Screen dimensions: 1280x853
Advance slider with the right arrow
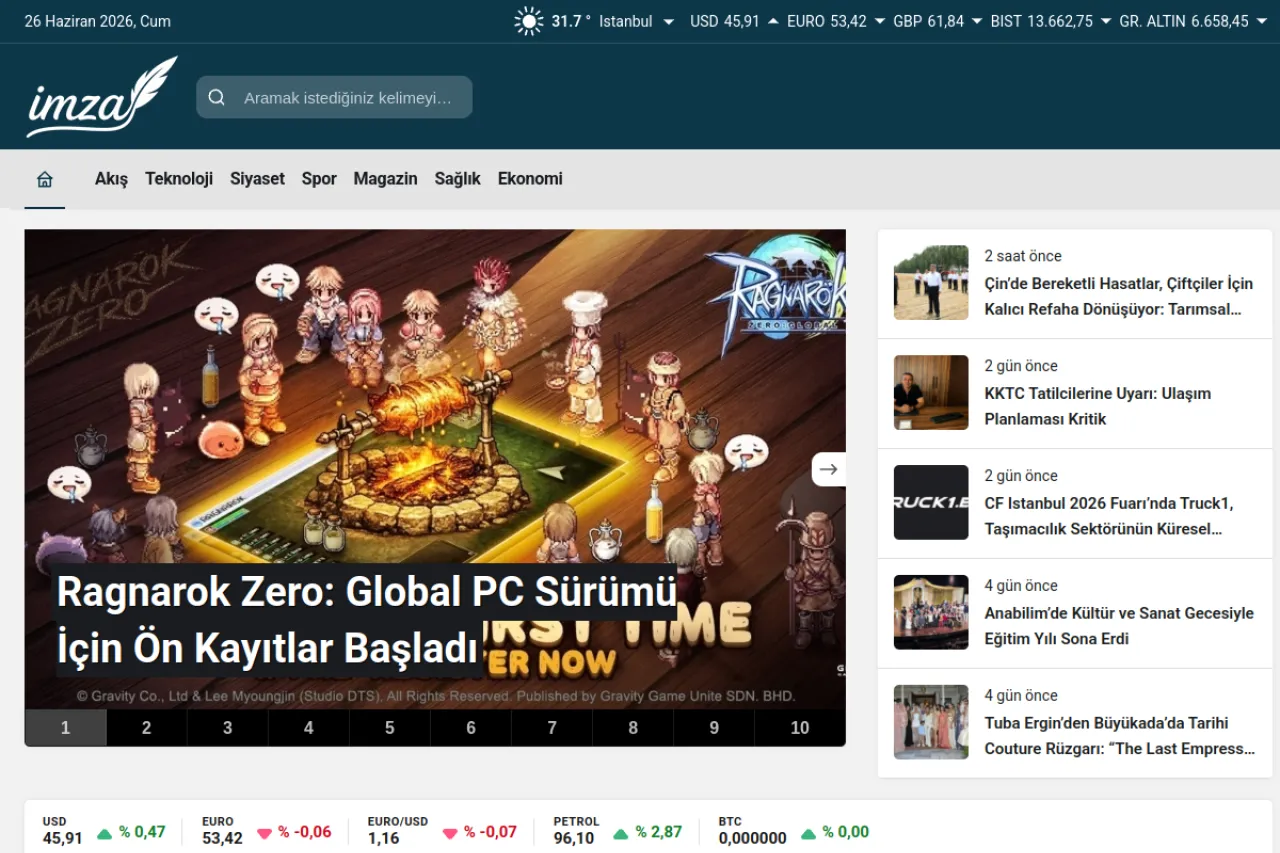tap(828, 469)
